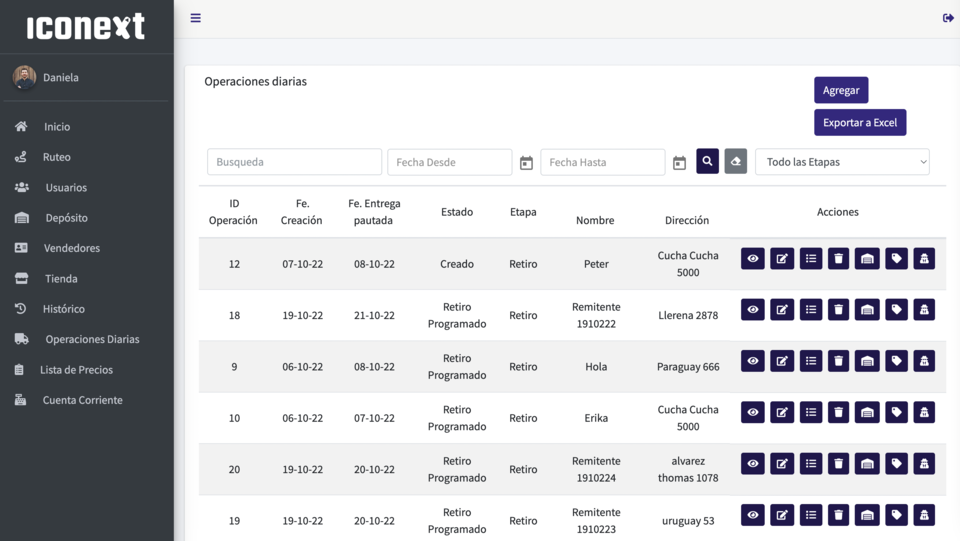Click the logout icon at top right
The height and width of the screenshot is (541, 960).
948,18
